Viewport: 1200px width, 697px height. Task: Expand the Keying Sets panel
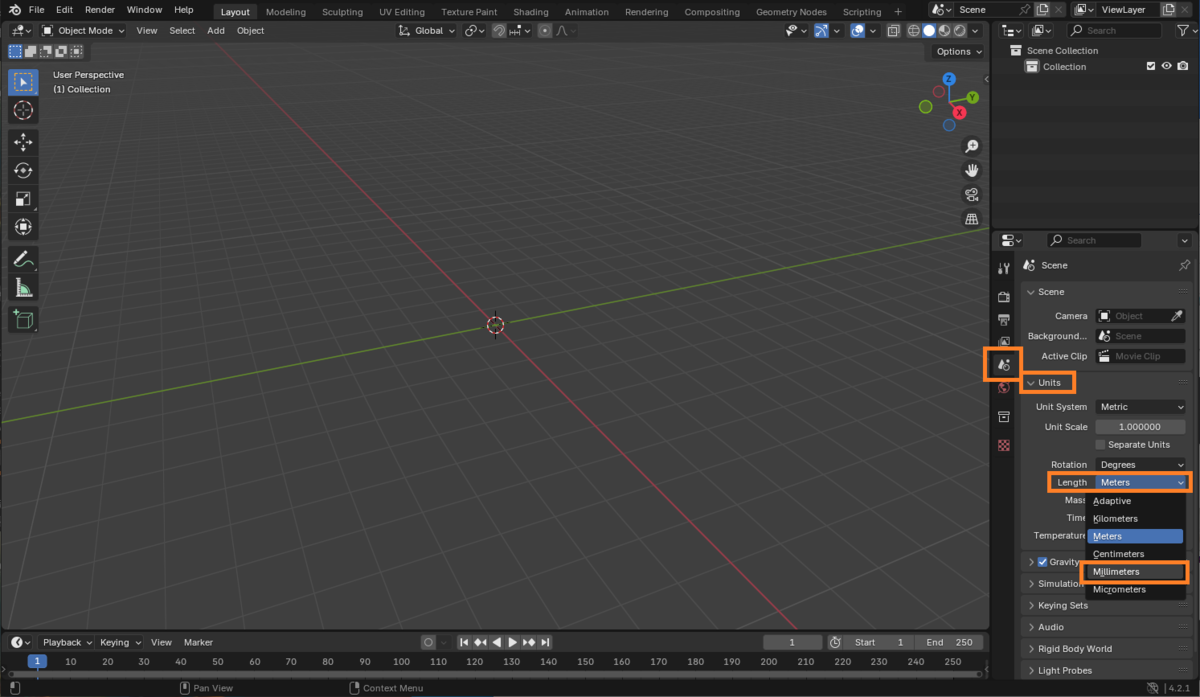[1062, 605]
